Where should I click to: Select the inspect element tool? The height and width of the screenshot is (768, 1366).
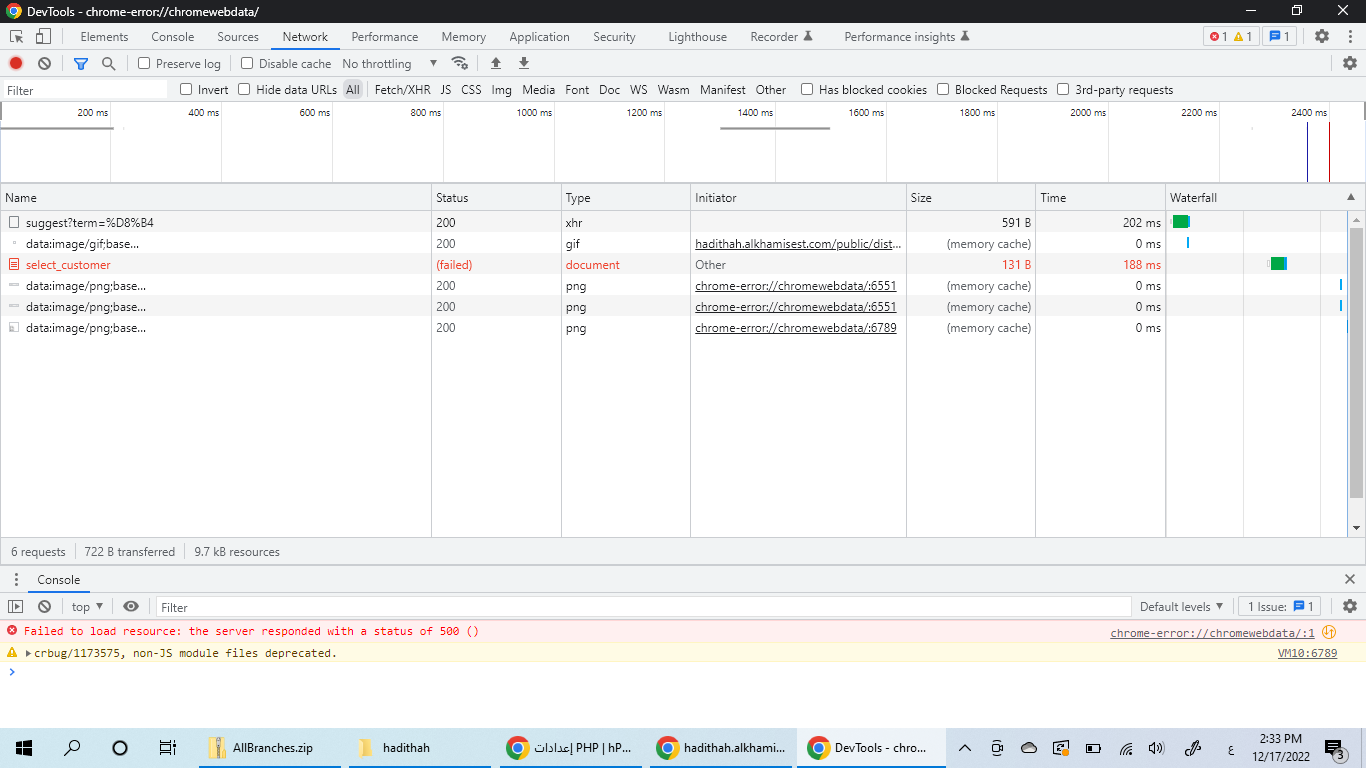pyautogui.click(x=16, y=36)
